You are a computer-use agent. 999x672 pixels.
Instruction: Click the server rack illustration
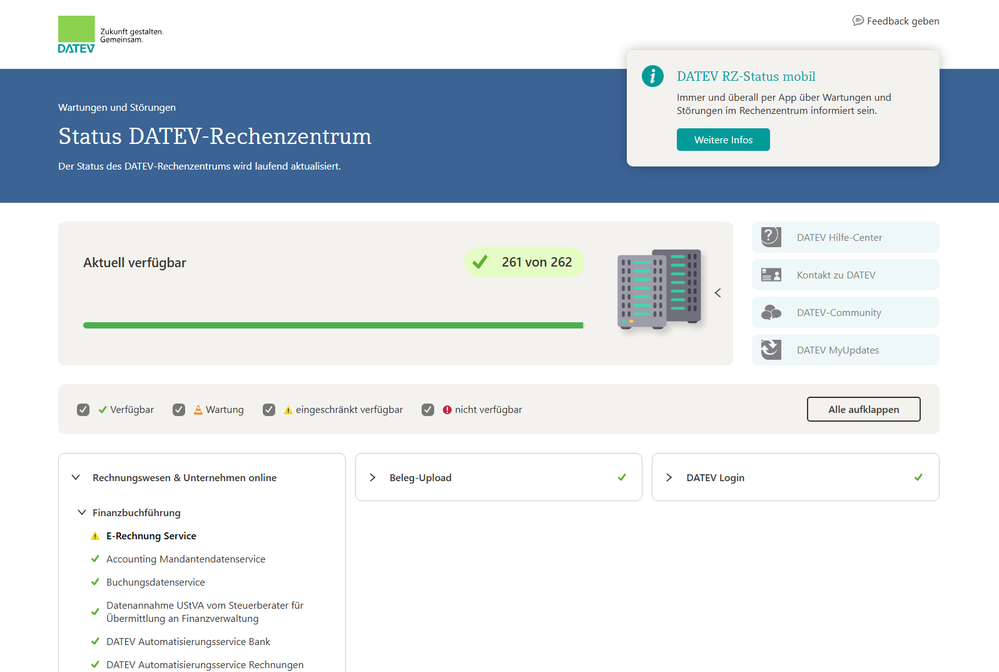pos(659,289)
